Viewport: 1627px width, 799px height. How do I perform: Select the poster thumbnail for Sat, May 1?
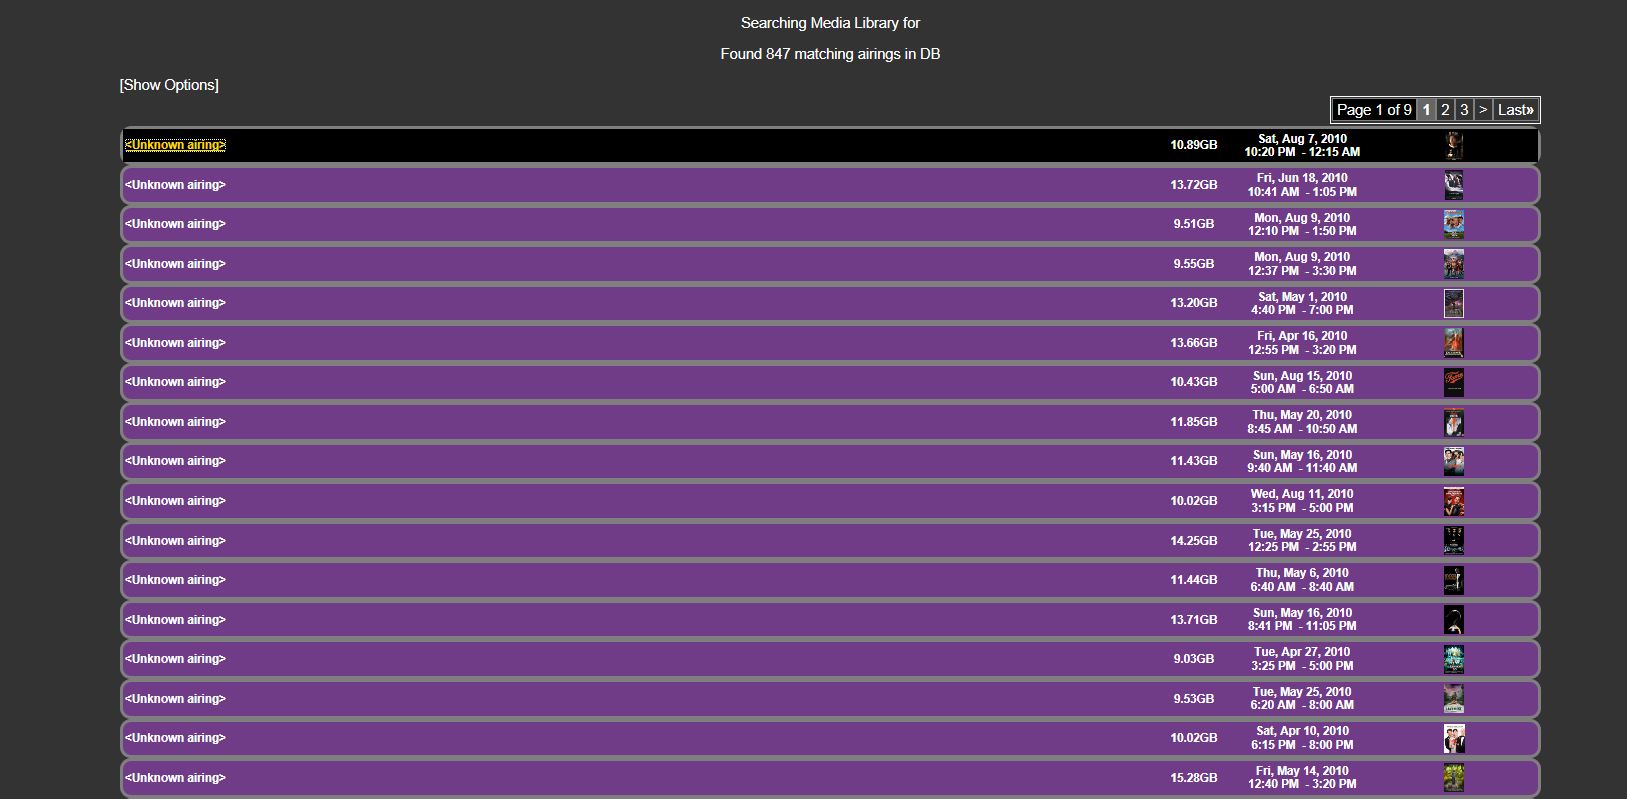click(1454, 303)
